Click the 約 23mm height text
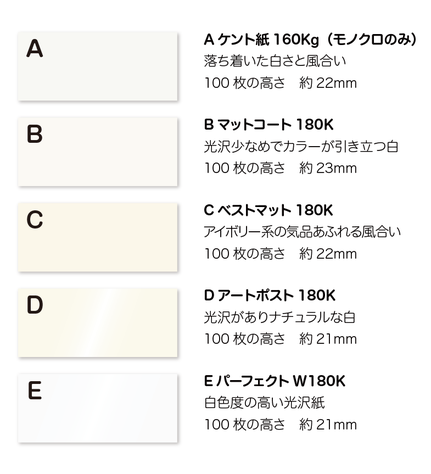The width and height of the screenshot is (431, 474). click(x=328, y=168)
